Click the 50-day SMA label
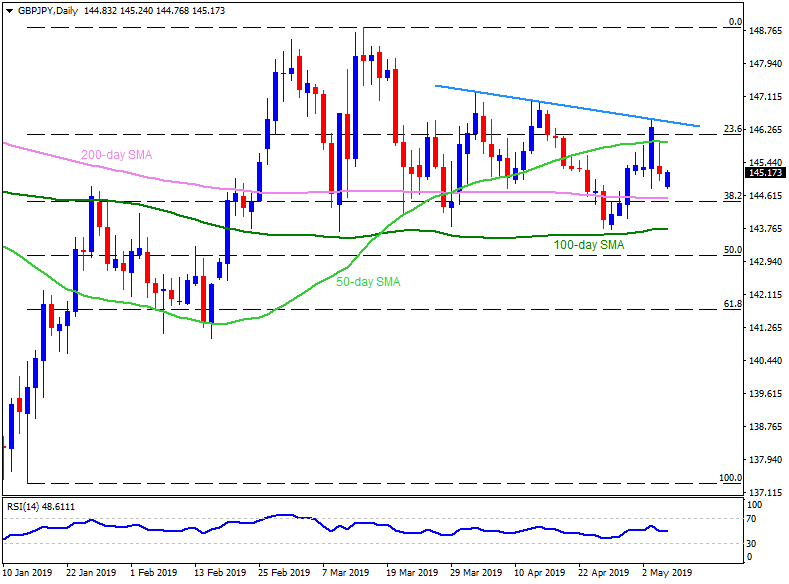The height and width of the screenshot is (584, 789). 367,282
